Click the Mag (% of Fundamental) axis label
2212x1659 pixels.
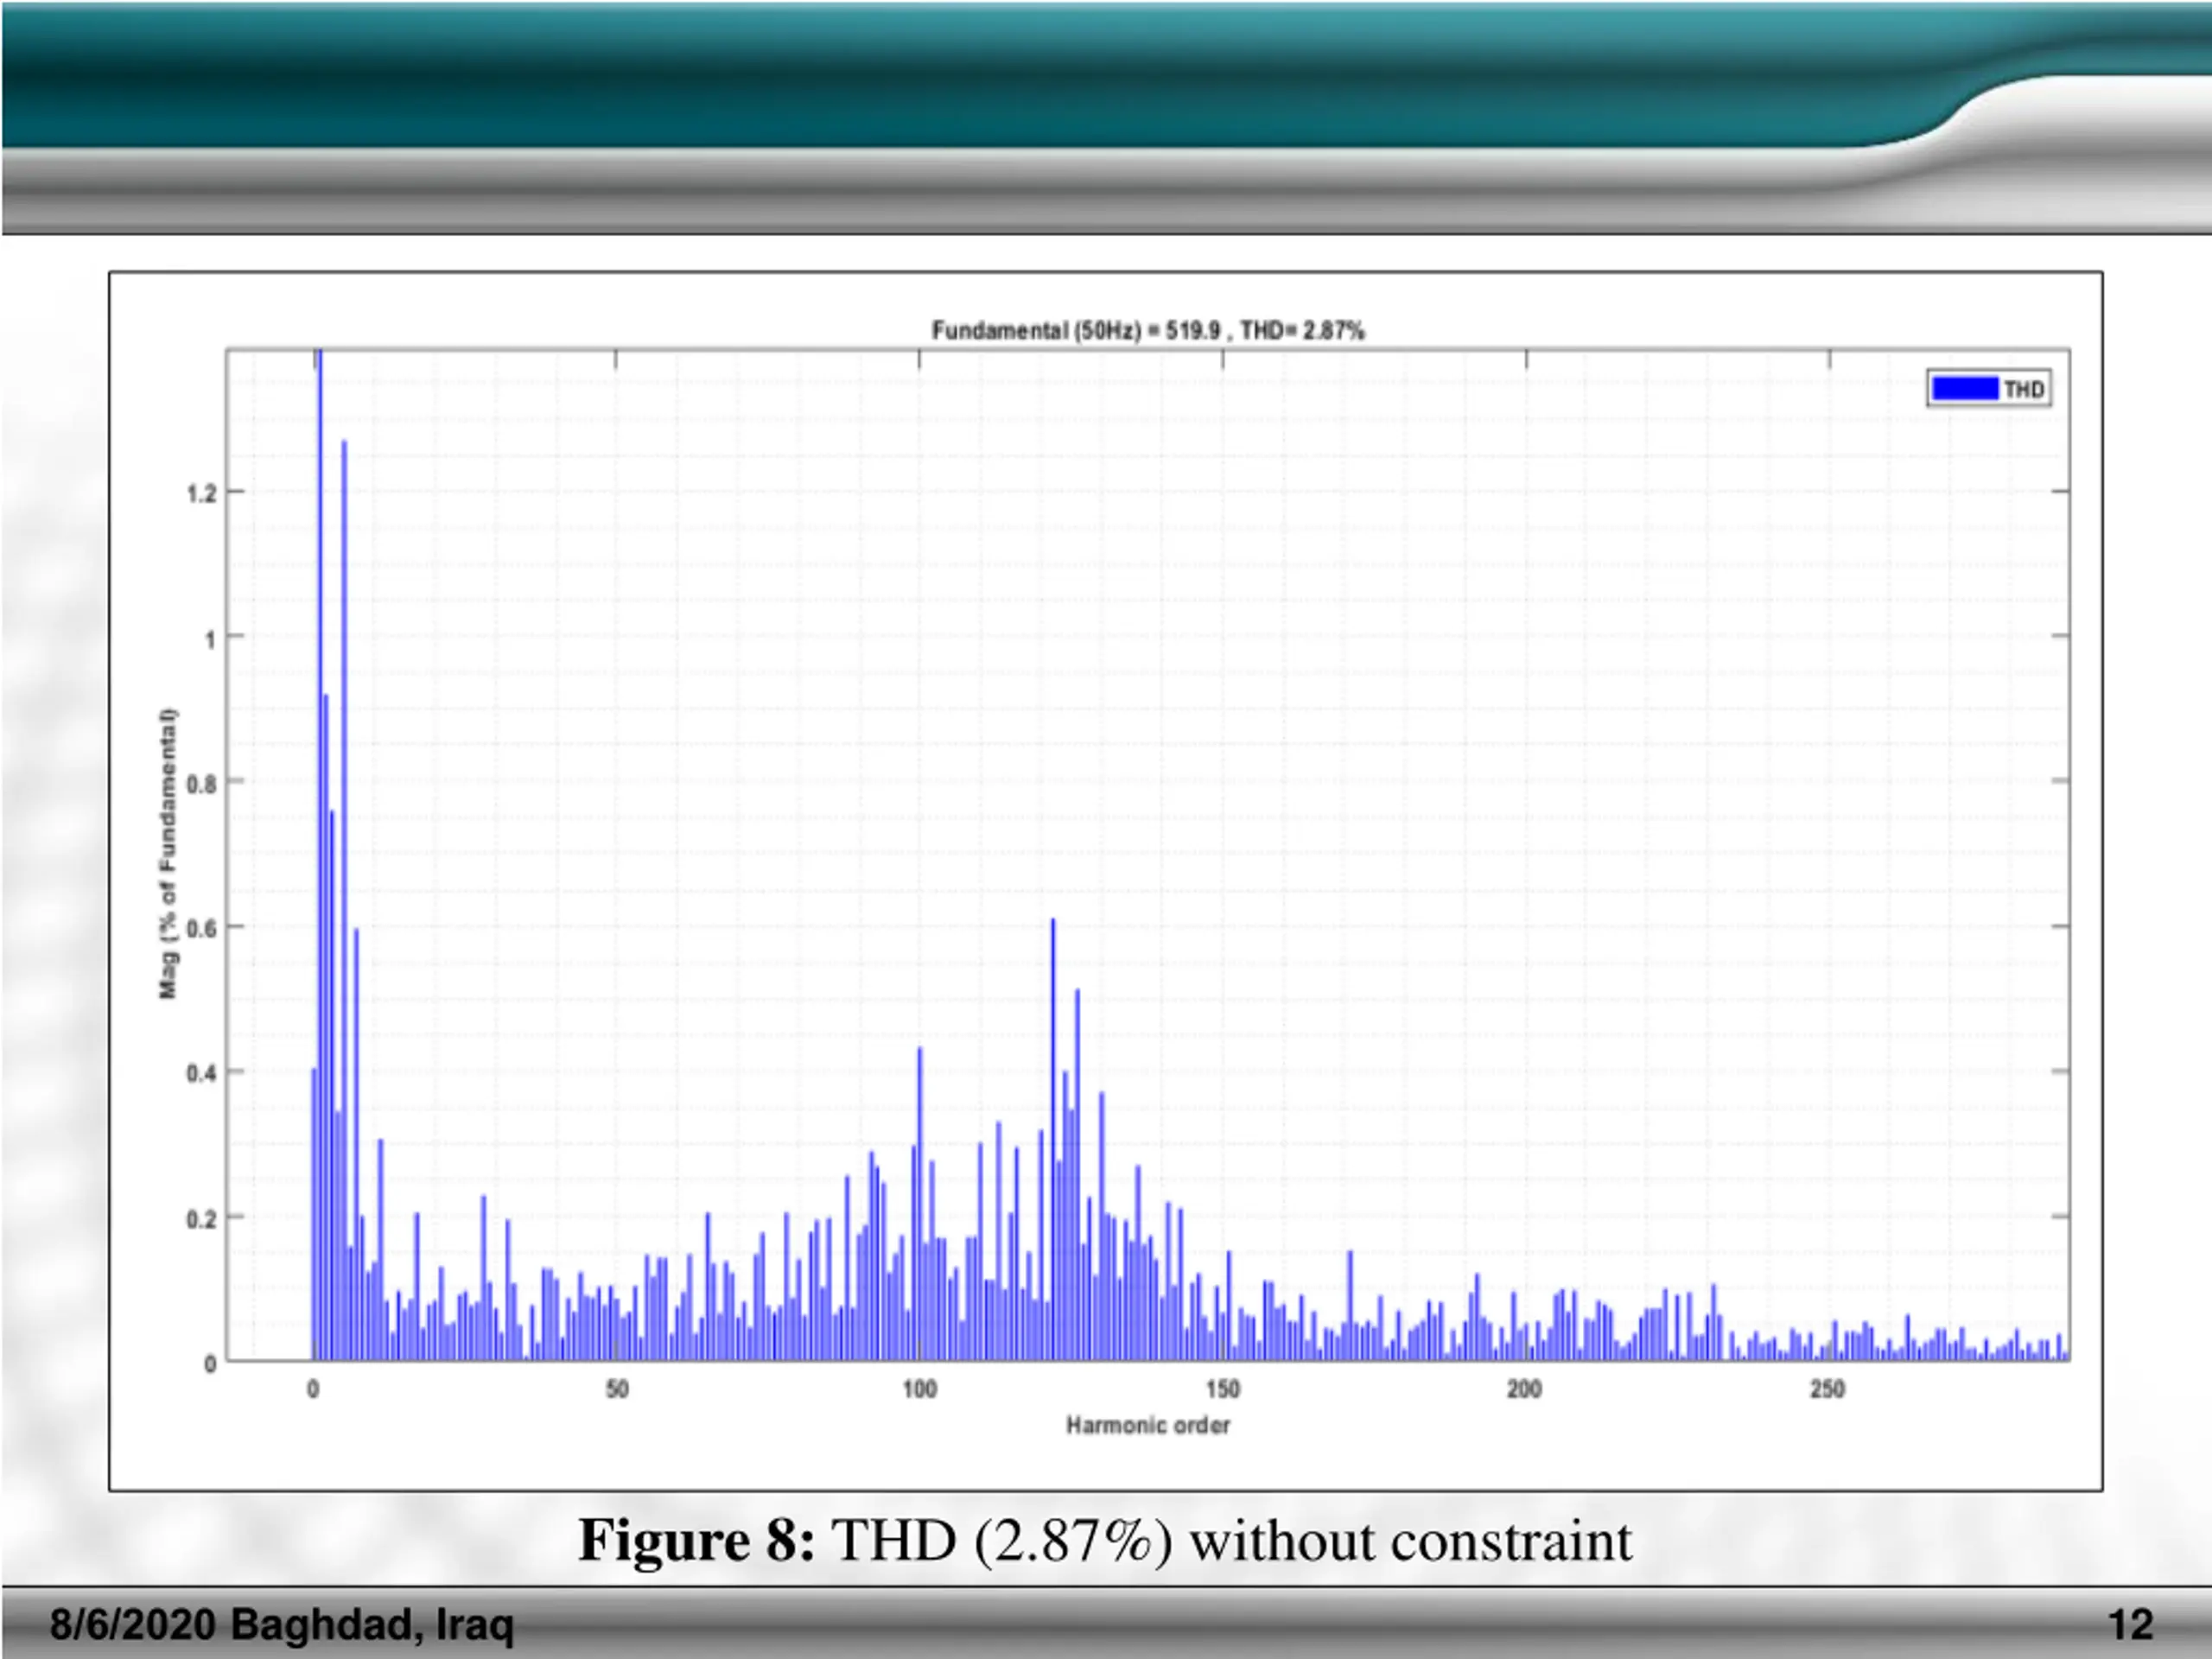click(168, 853)
